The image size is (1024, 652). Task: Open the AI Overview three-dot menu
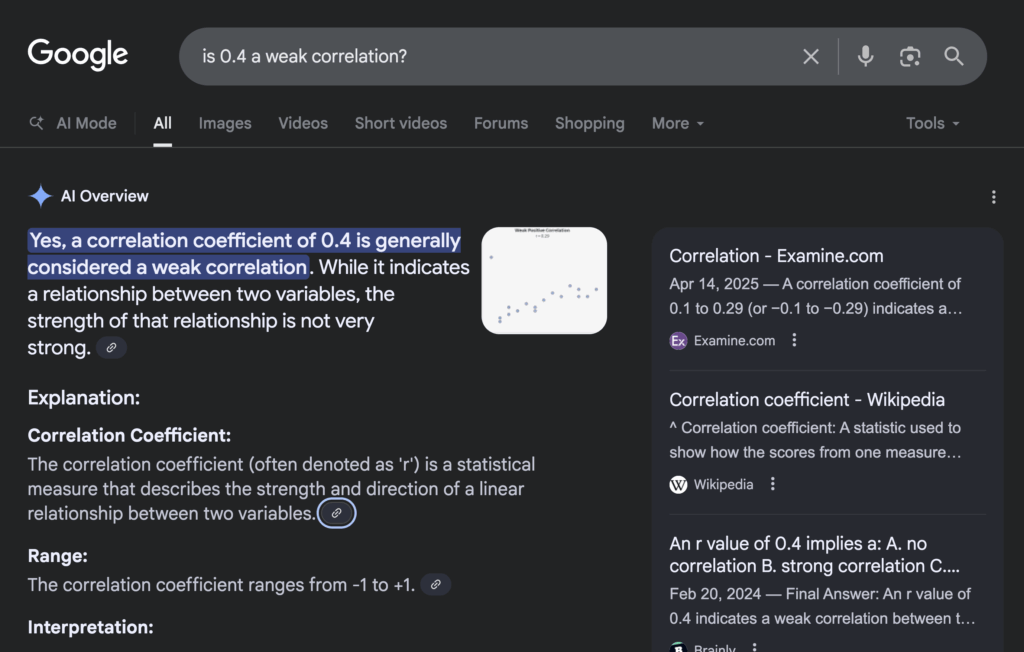(x=994, y=196)
